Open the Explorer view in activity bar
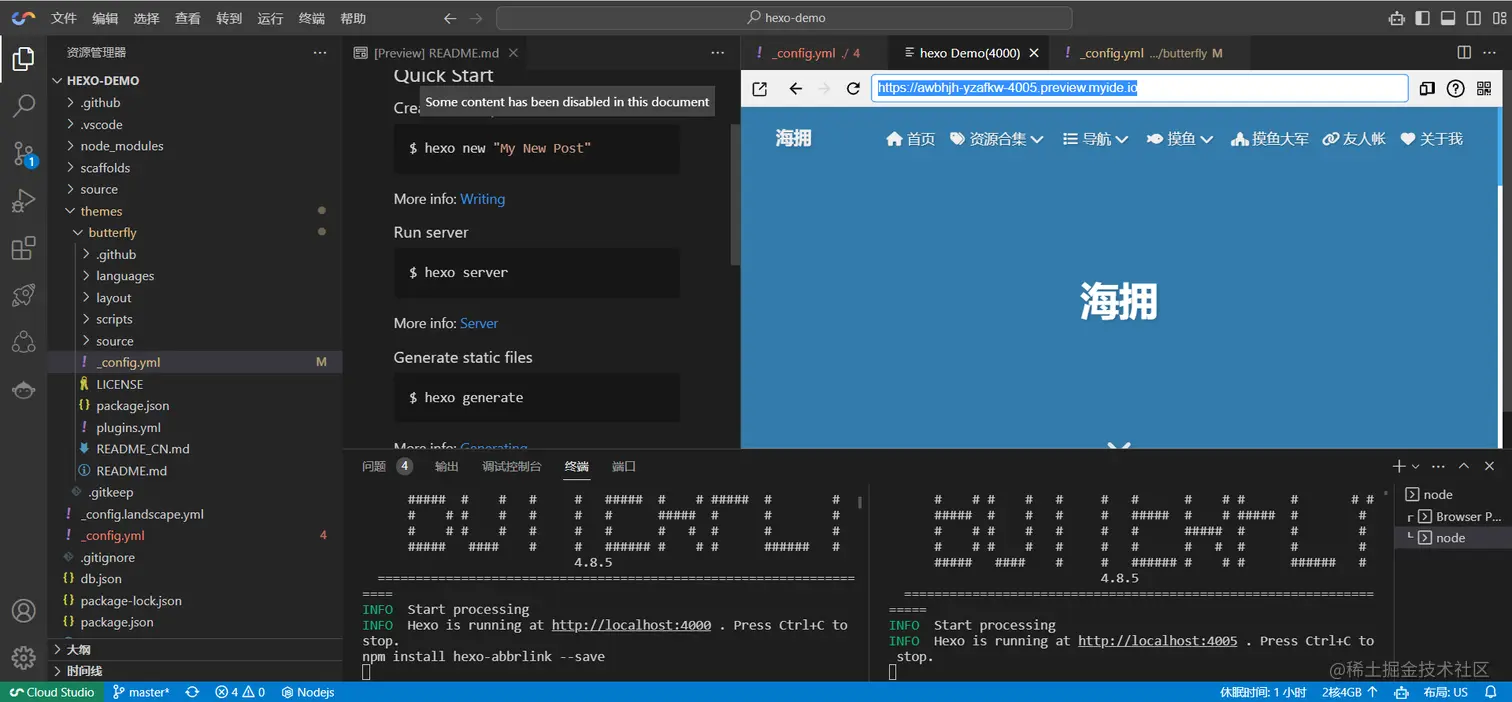The height and width of the screenshot is (702, 1512). 23,59
